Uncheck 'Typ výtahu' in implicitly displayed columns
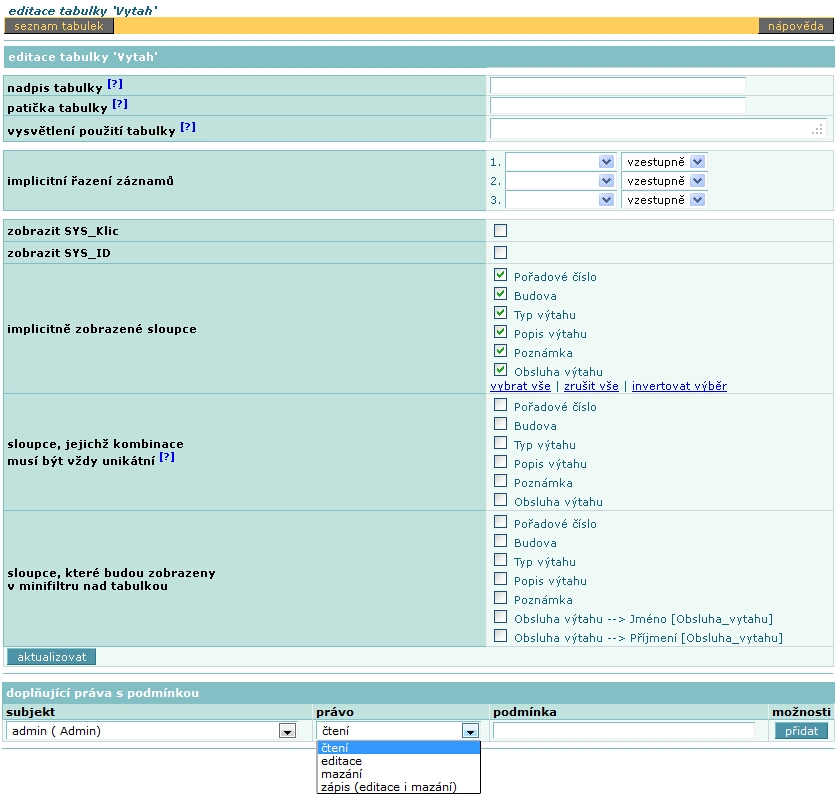 click(x=500, y=313)
